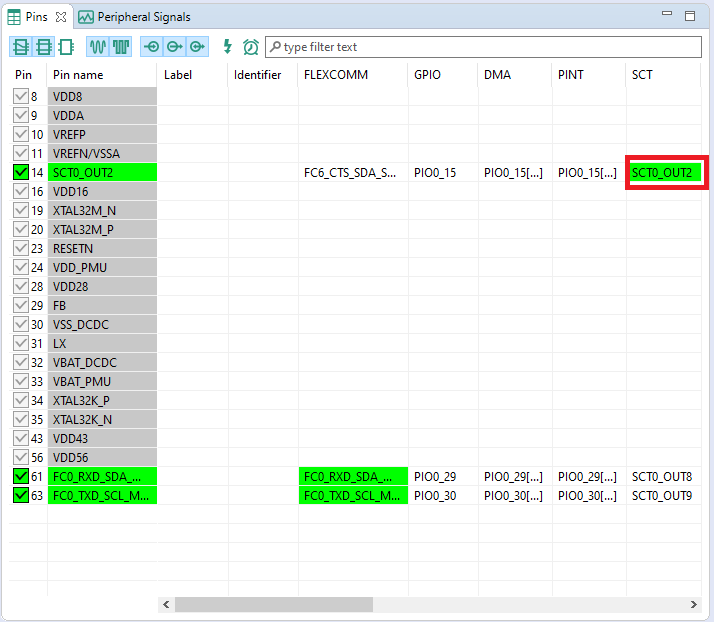Click the crossed-out chip filter icon
The height and width of the screenshot is (637, 715).
[21, 47]
